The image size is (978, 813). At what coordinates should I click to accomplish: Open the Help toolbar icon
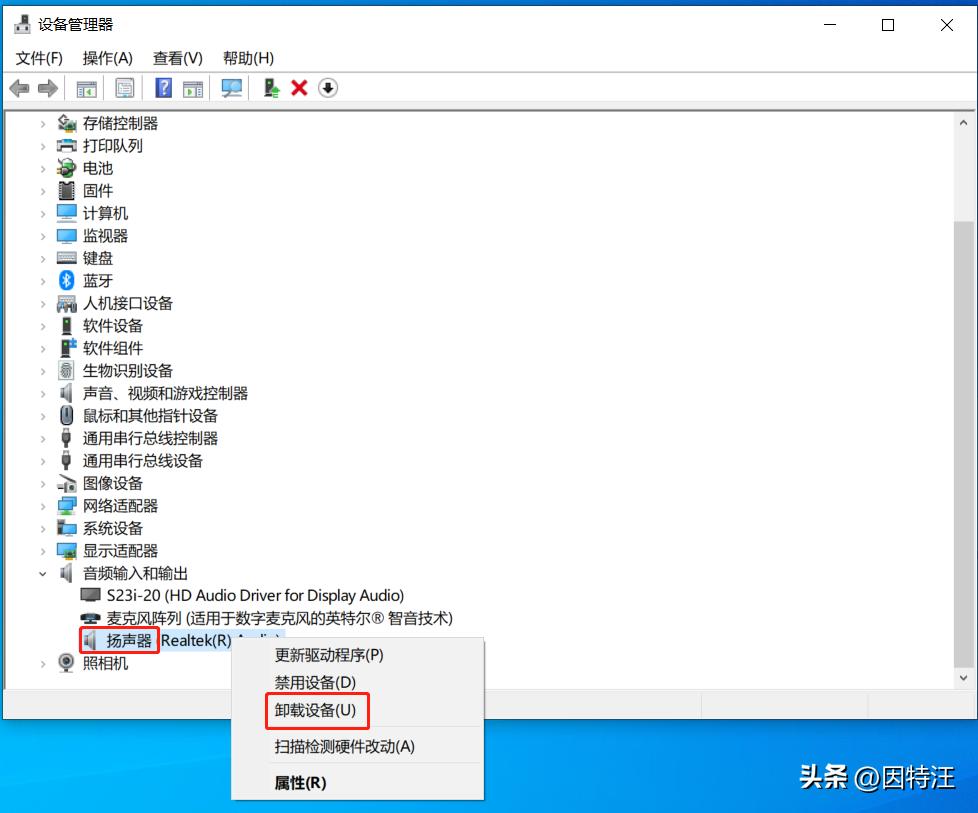(162, 88)
